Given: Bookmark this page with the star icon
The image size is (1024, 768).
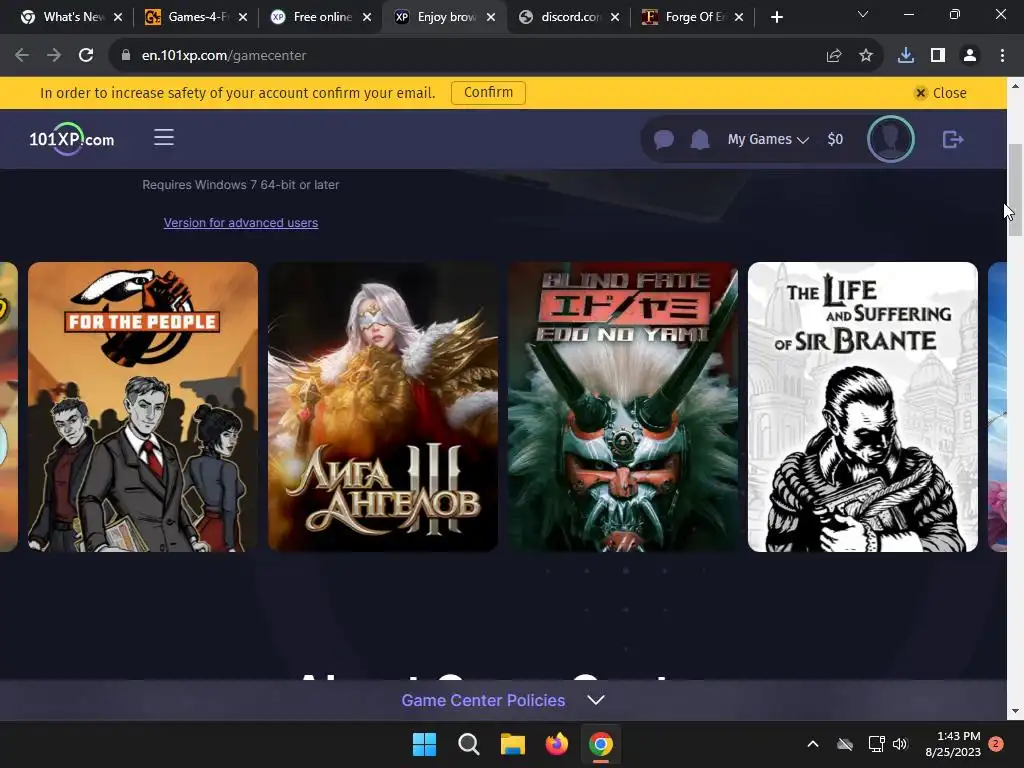Looking at the screenshot, I should pos(866,56).
